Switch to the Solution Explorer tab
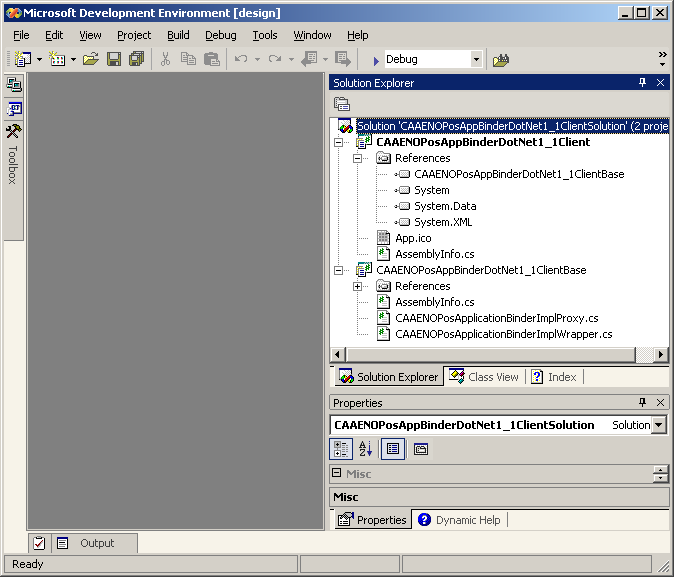 389,377
